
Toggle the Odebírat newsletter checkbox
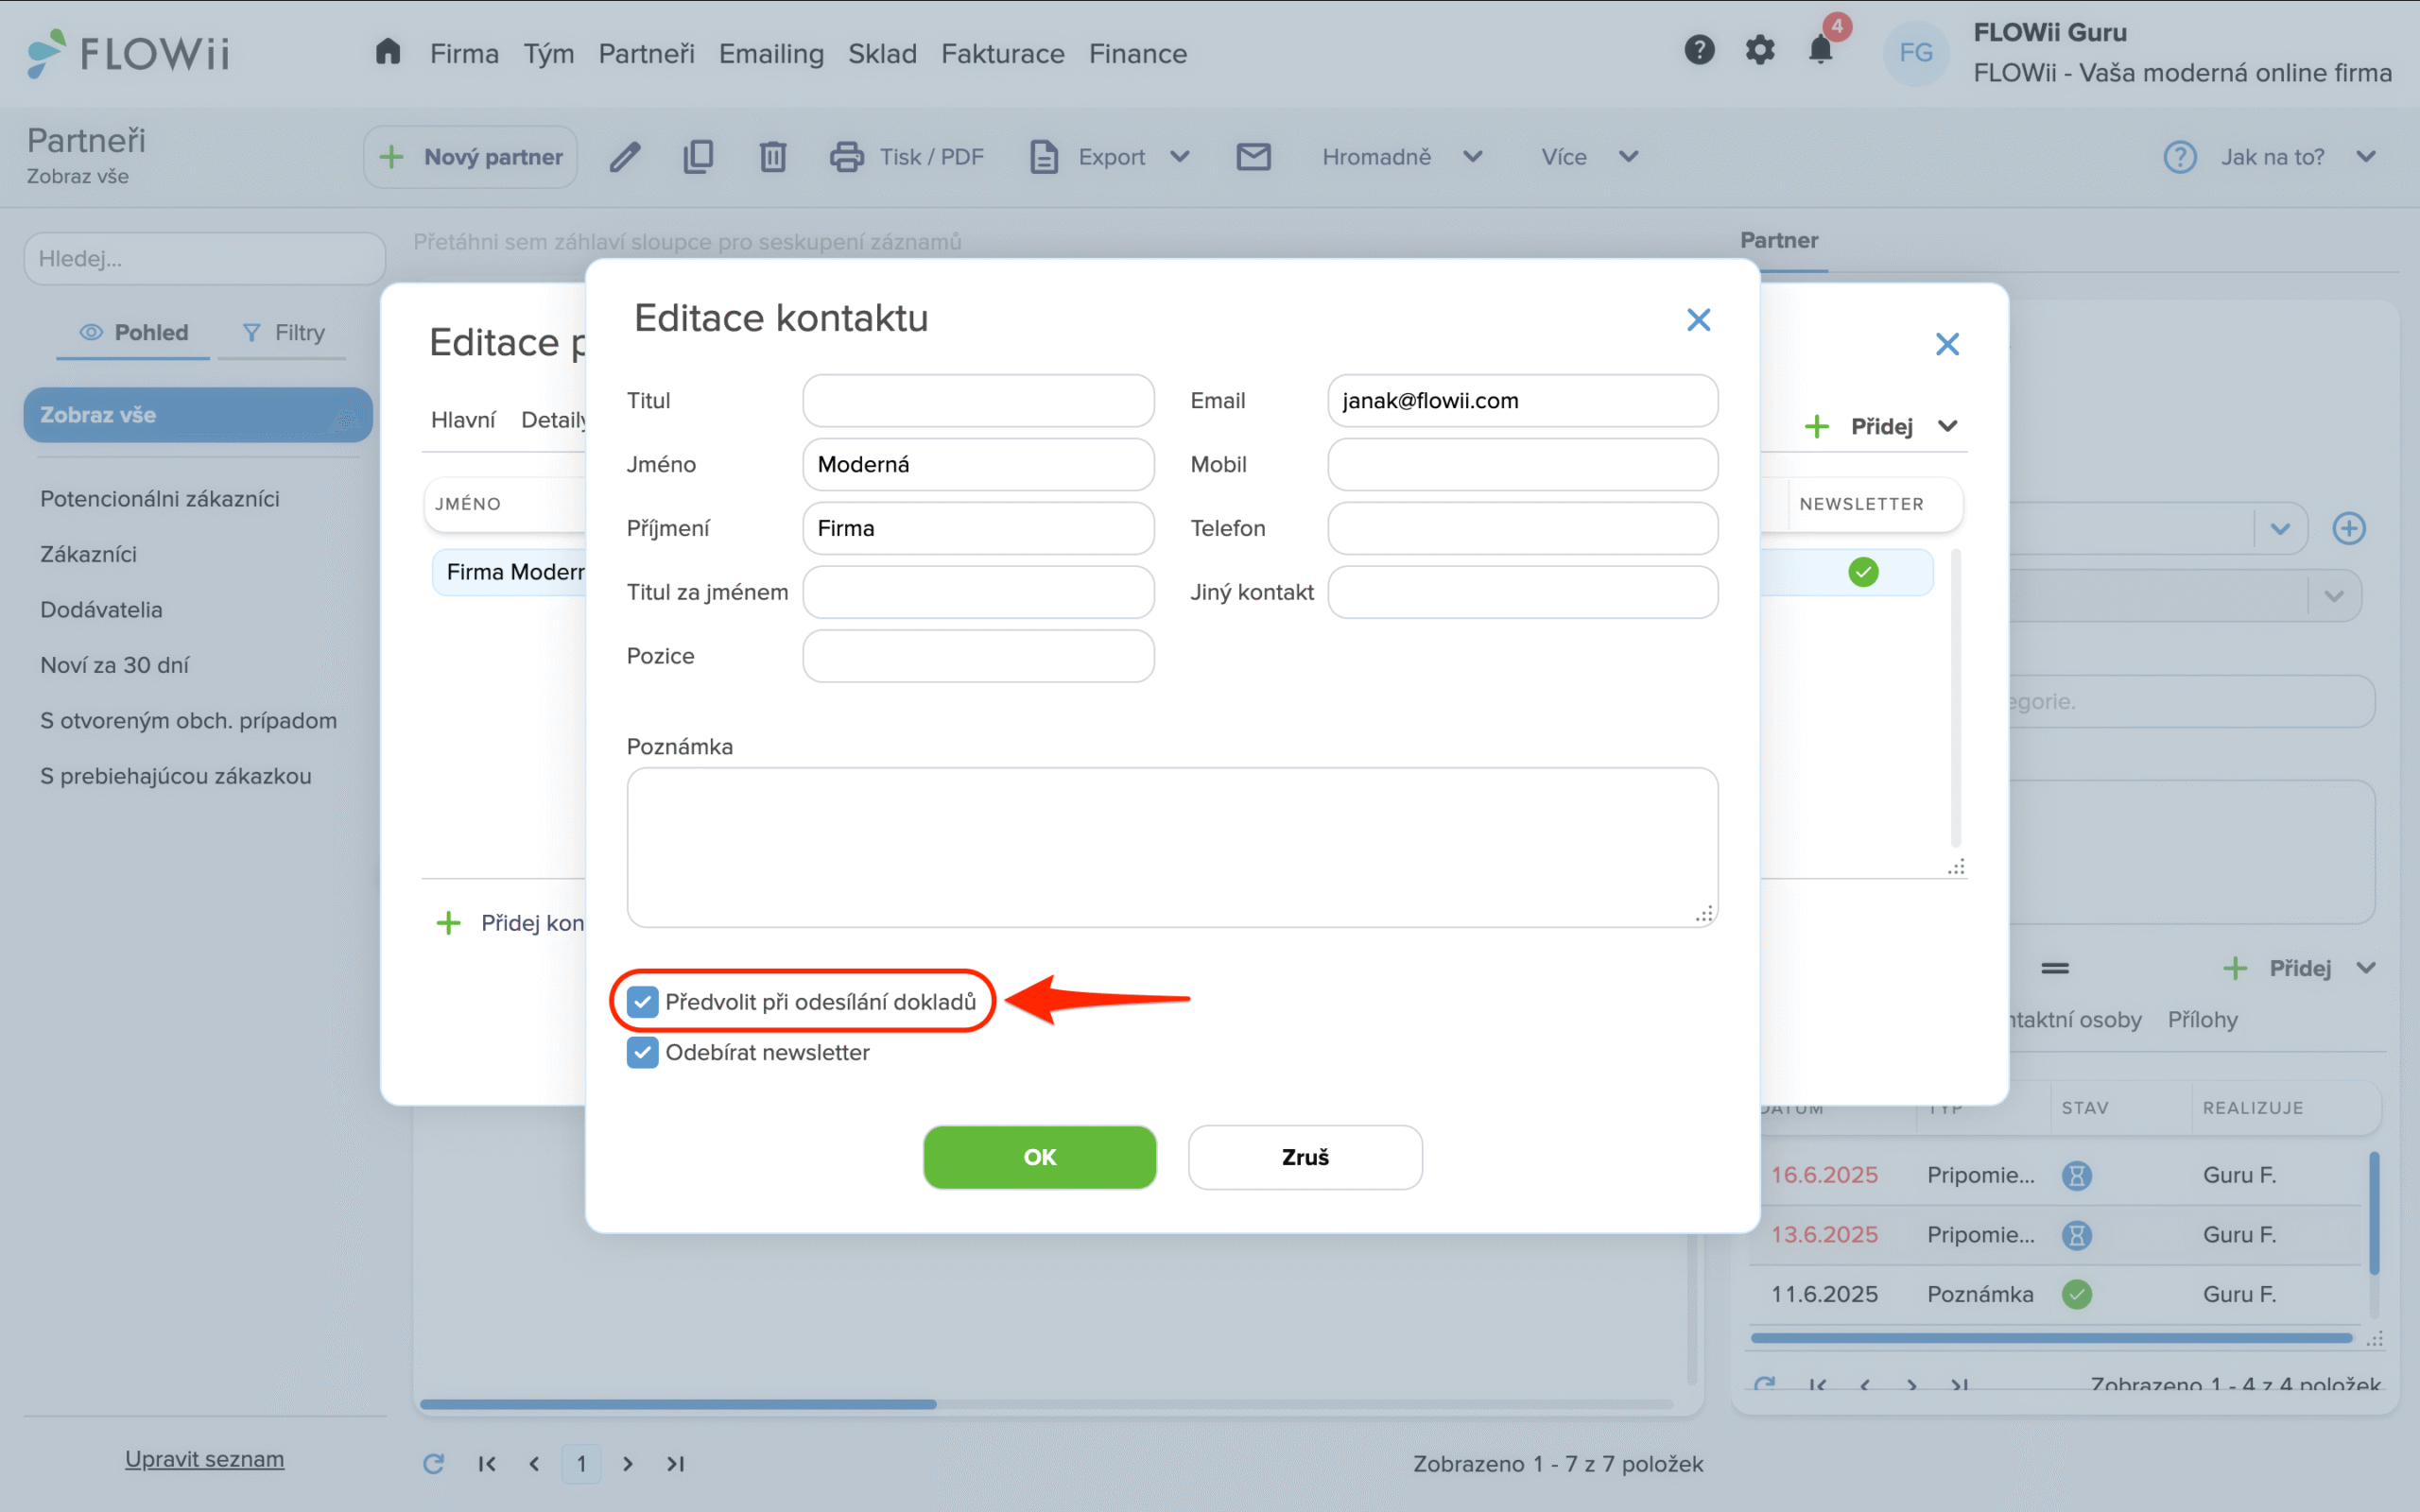(643, 1052)
